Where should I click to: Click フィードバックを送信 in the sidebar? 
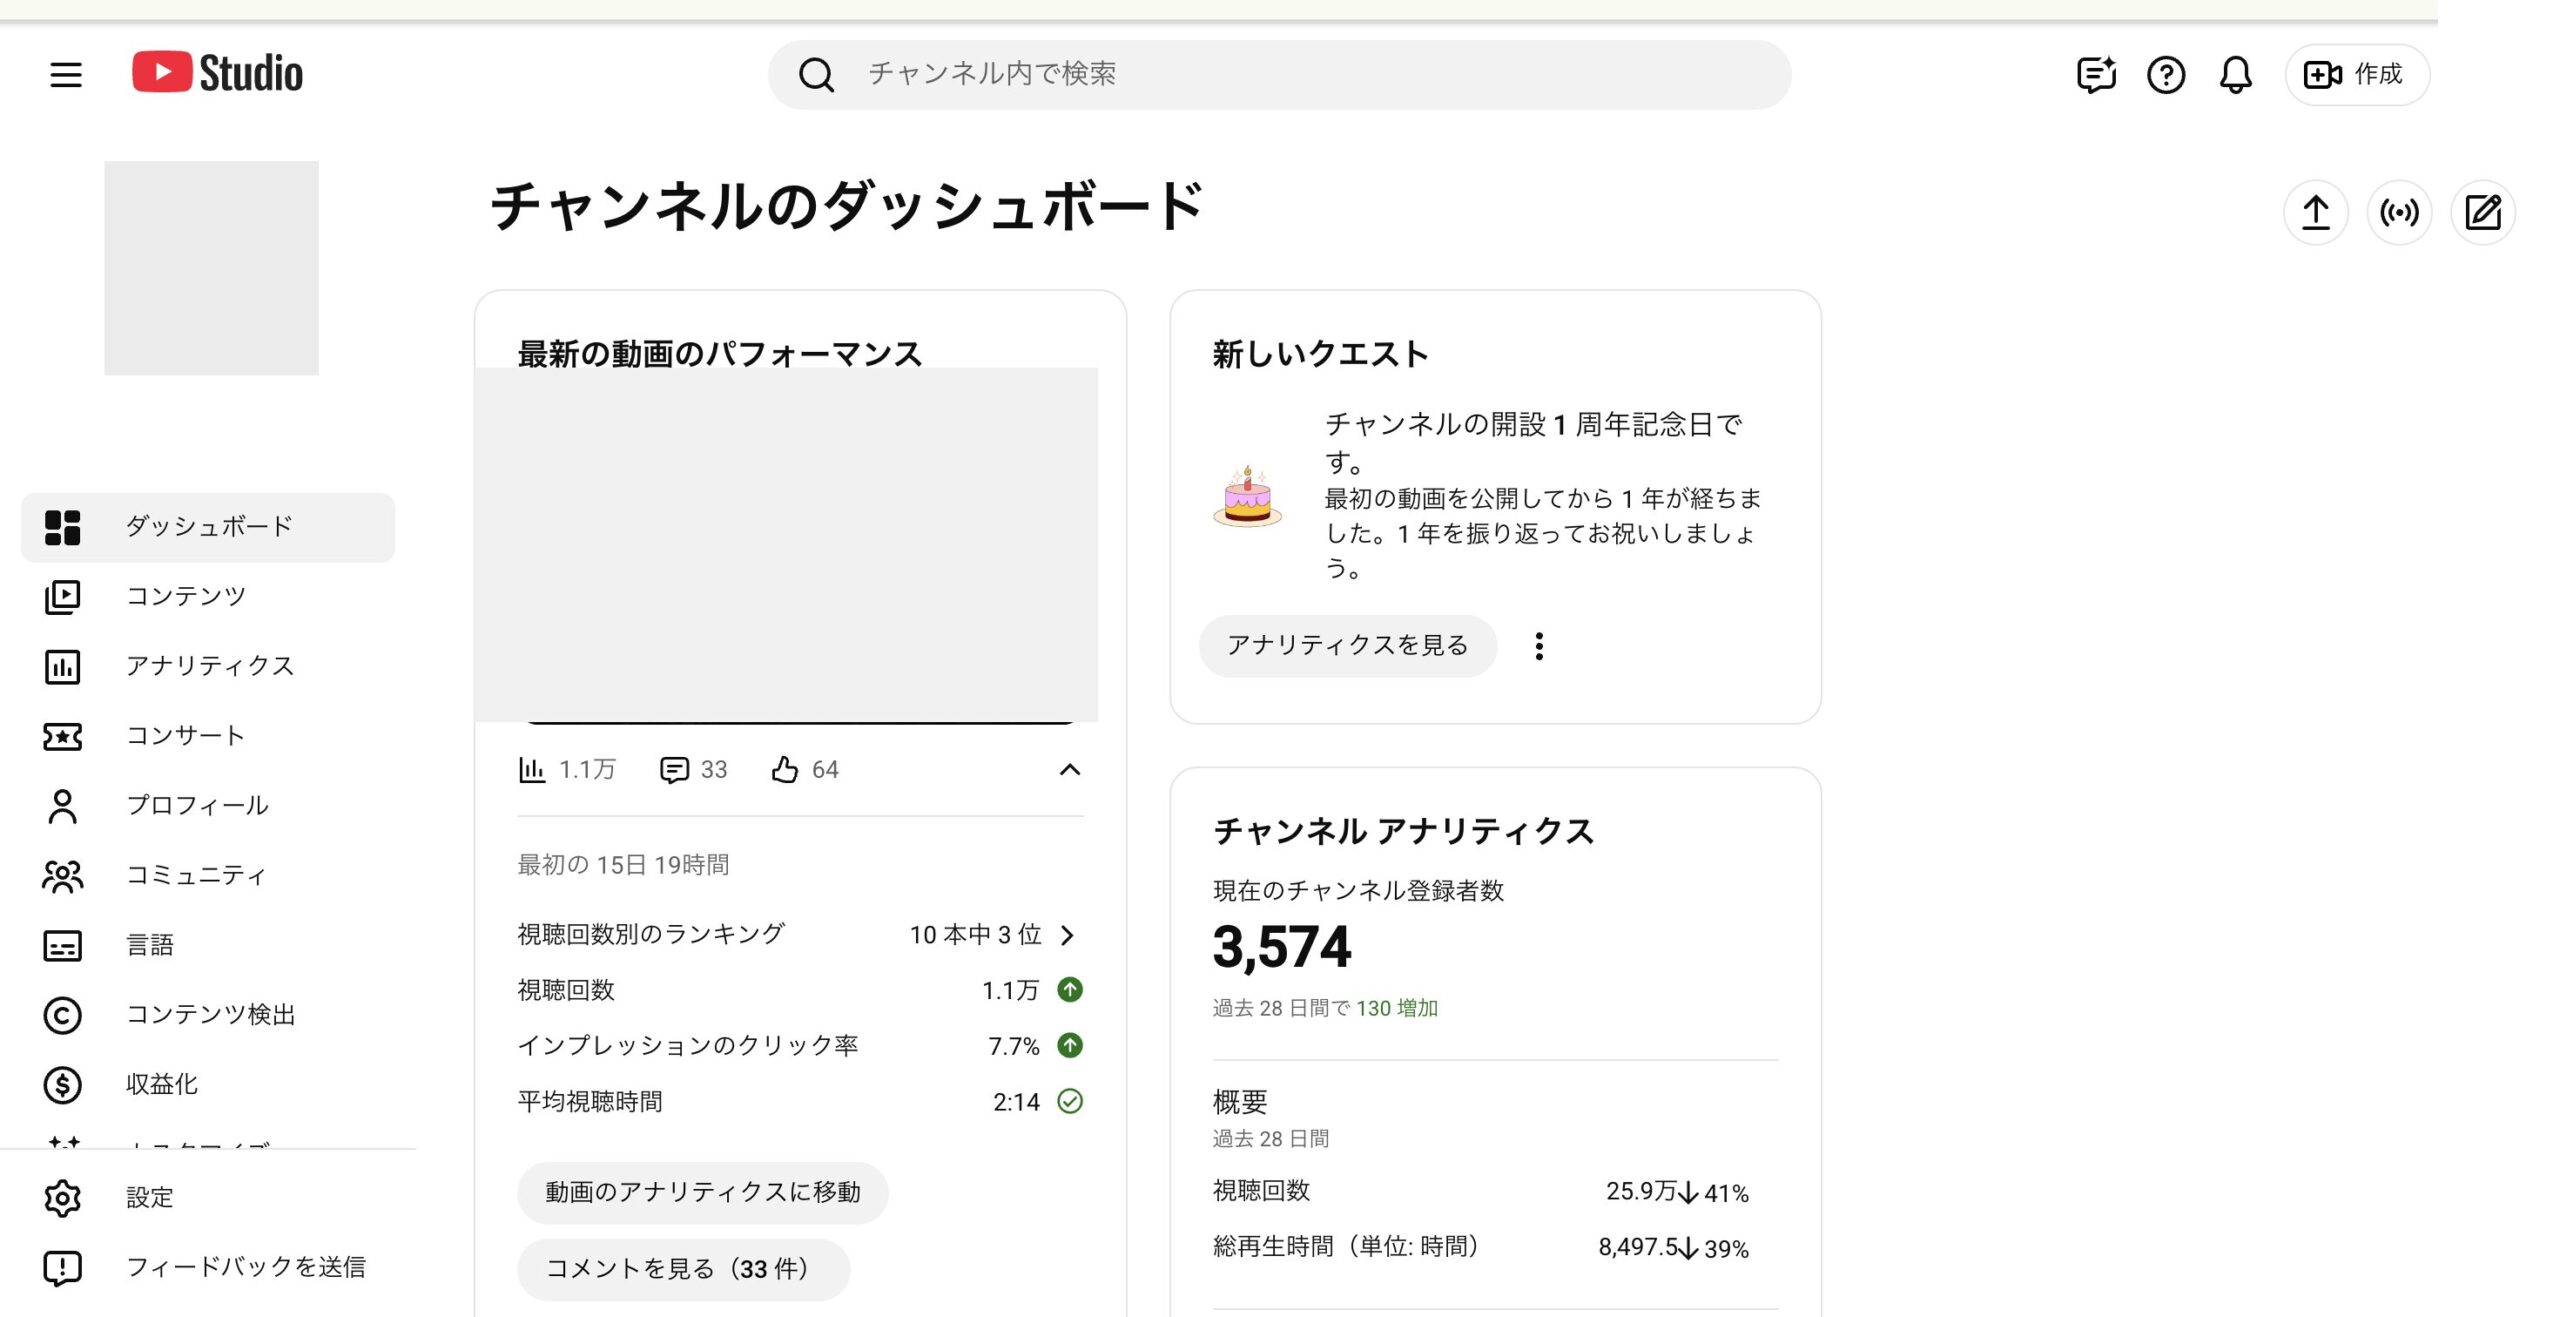(x=208, y=1267)
